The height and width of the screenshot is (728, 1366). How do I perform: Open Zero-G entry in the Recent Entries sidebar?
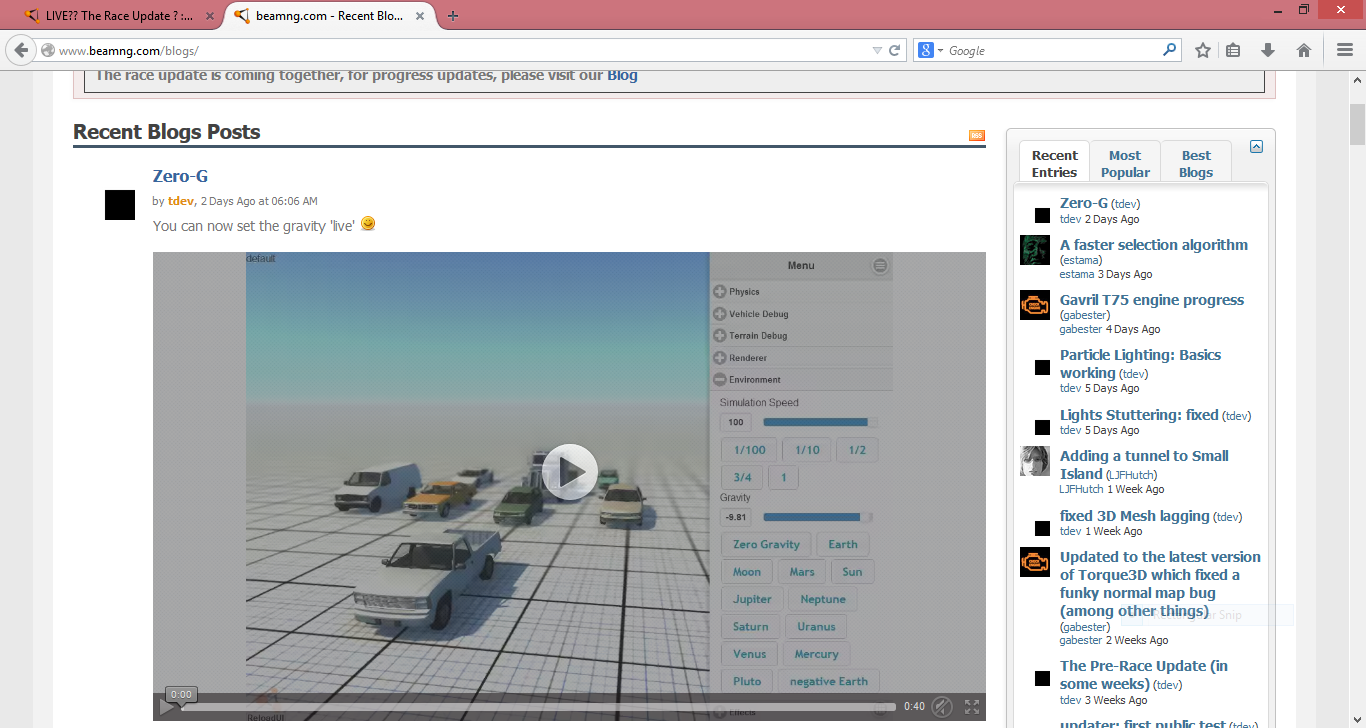[x=1084, y=203]
